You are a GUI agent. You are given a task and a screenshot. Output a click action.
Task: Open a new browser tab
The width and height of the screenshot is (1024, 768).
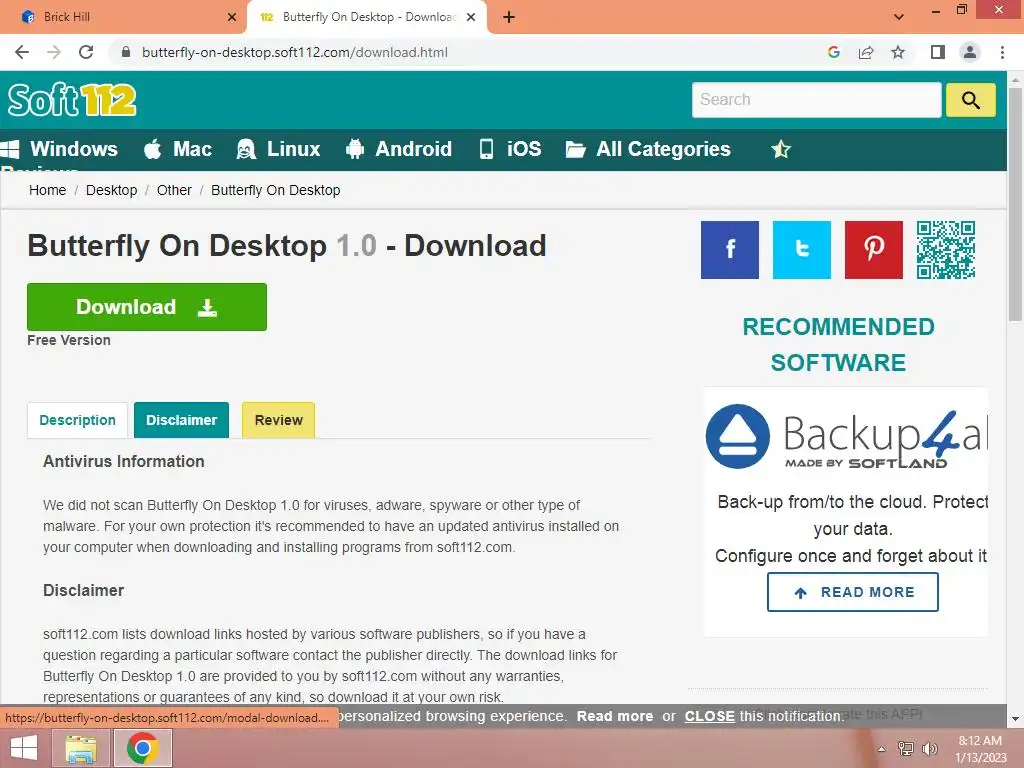[x=509, y=17]
